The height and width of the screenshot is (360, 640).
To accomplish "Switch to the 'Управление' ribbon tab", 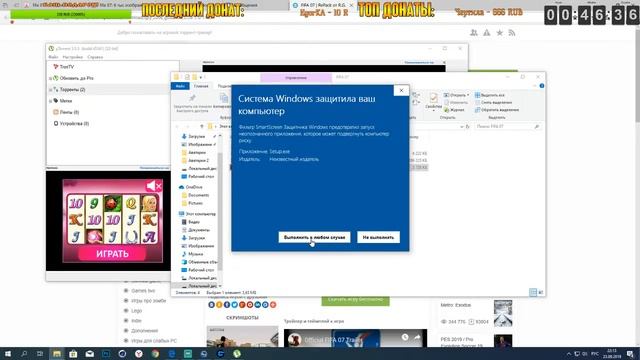I will 296,77.
